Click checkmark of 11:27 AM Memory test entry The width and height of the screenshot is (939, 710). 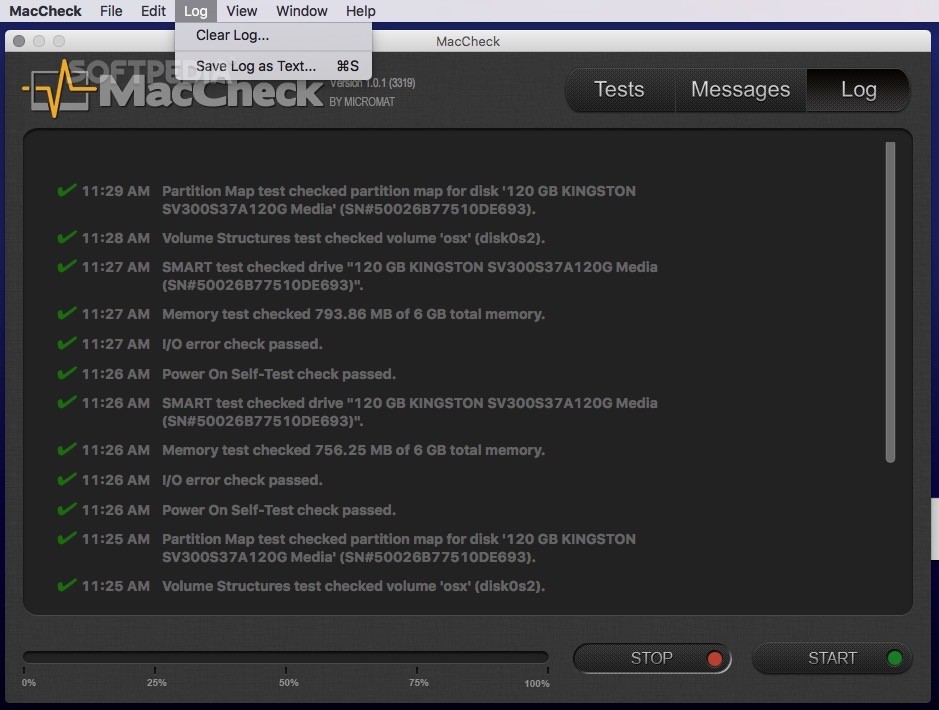[x=66, y=313]
